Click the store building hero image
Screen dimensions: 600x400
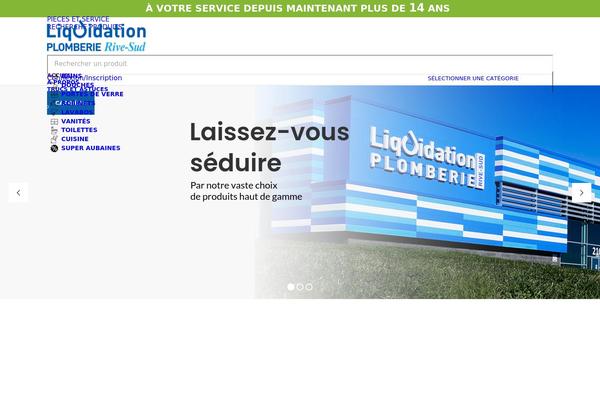click(427, 192)
